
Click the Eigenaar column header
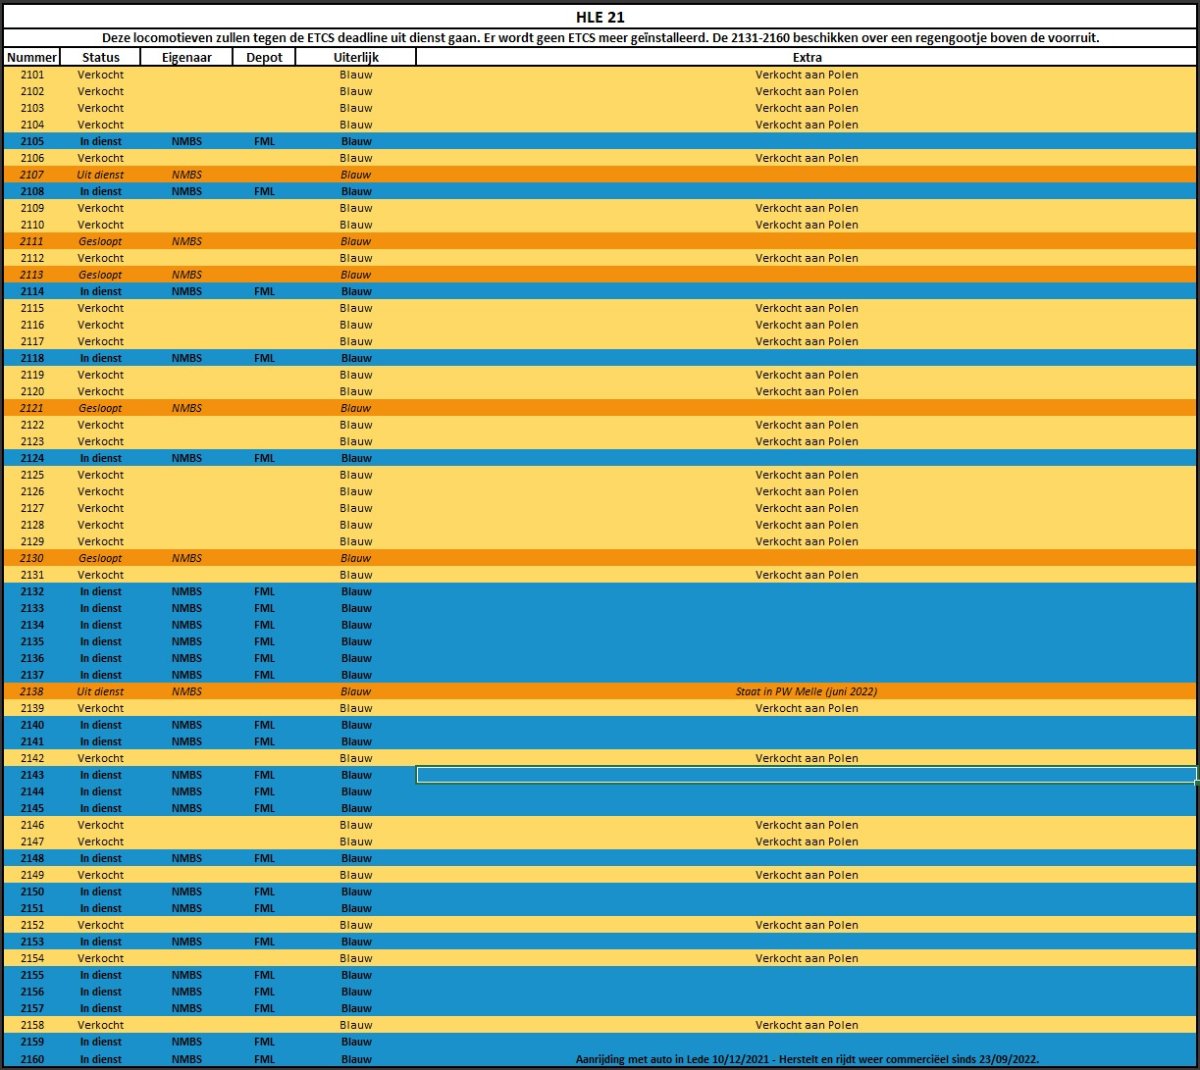point(187,57)
